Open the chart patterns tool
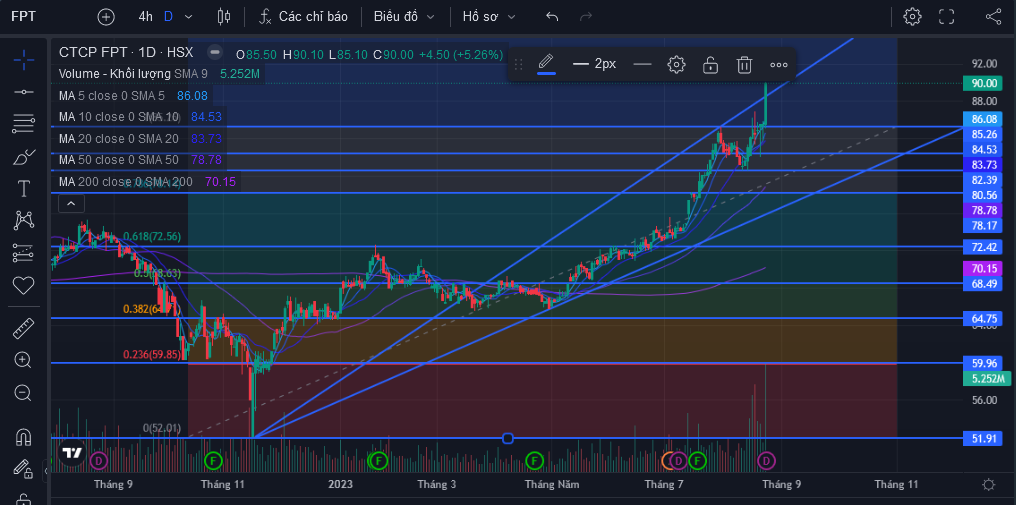The height and width of the screenshot is (505, 1016). 24,220
